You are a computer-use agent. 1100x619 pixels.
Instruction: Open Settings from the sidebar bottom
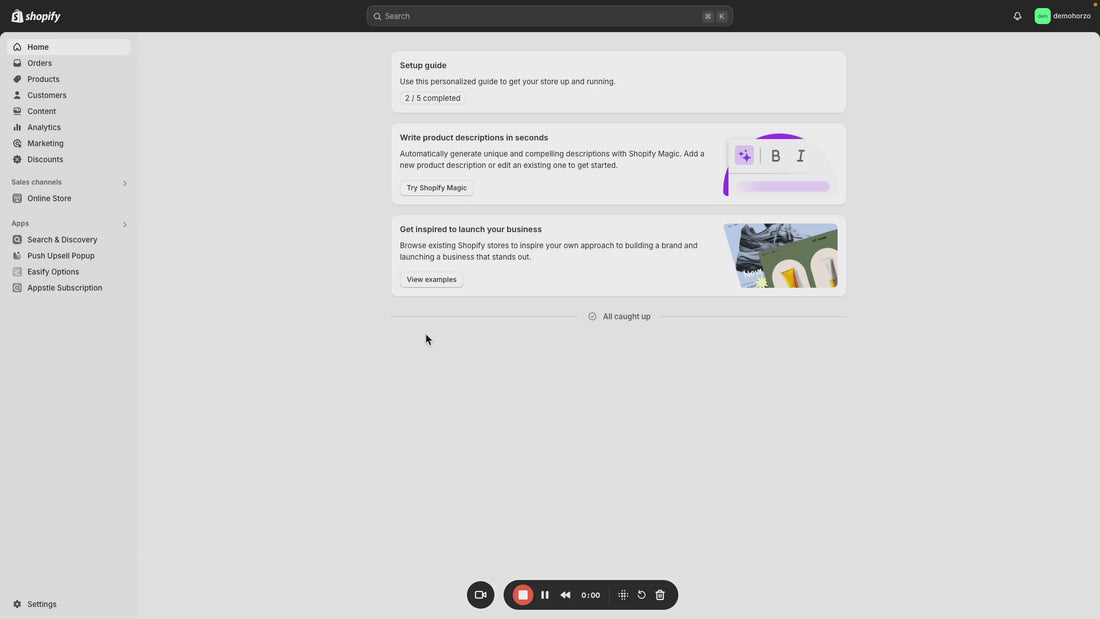[x=42, y=604]
